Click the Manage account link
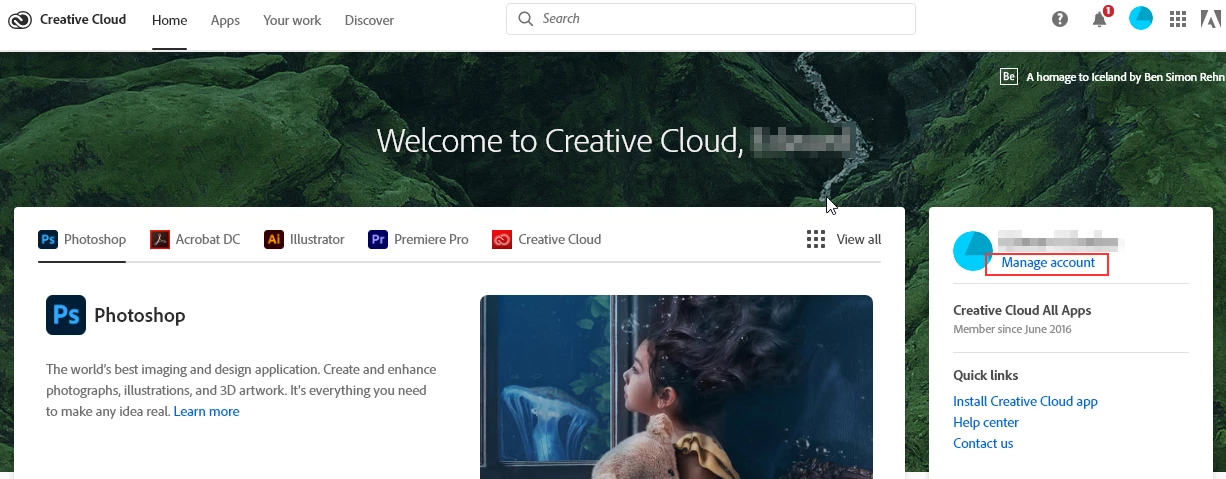 [x=1048, y=263]
